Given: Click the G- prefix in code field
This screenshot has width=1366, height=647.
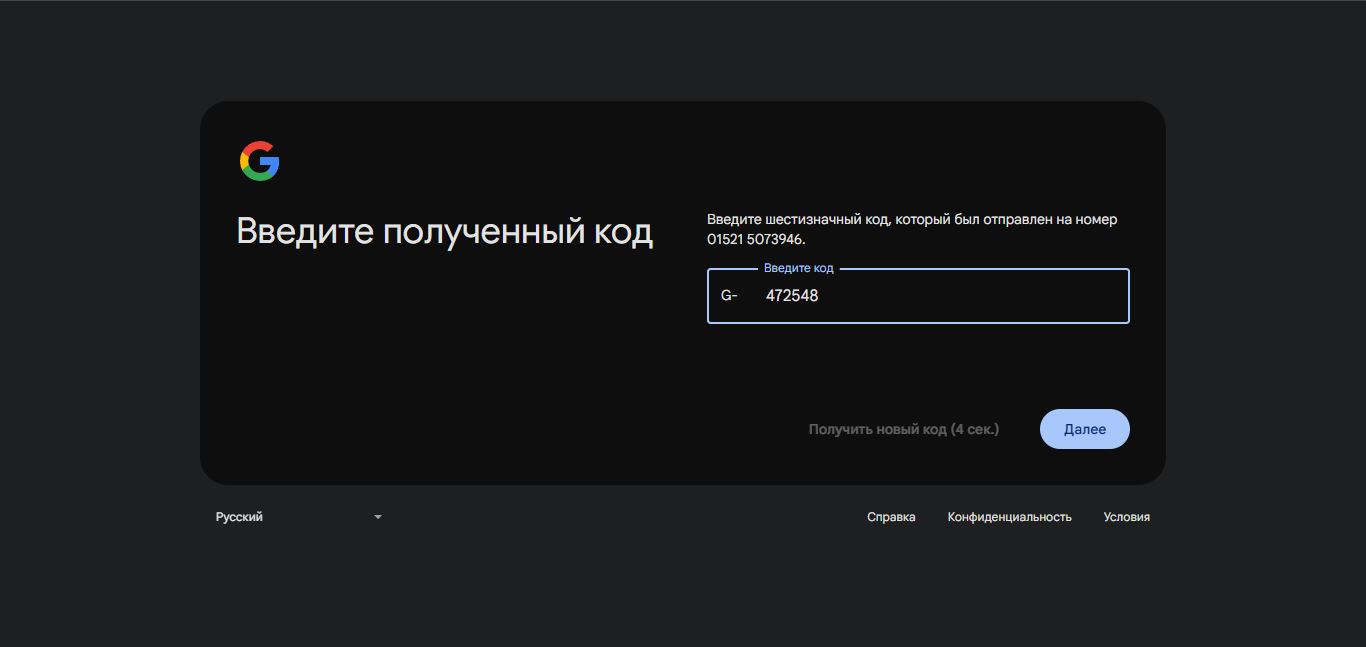Looking at the screenshot, I should coord(729,296).
